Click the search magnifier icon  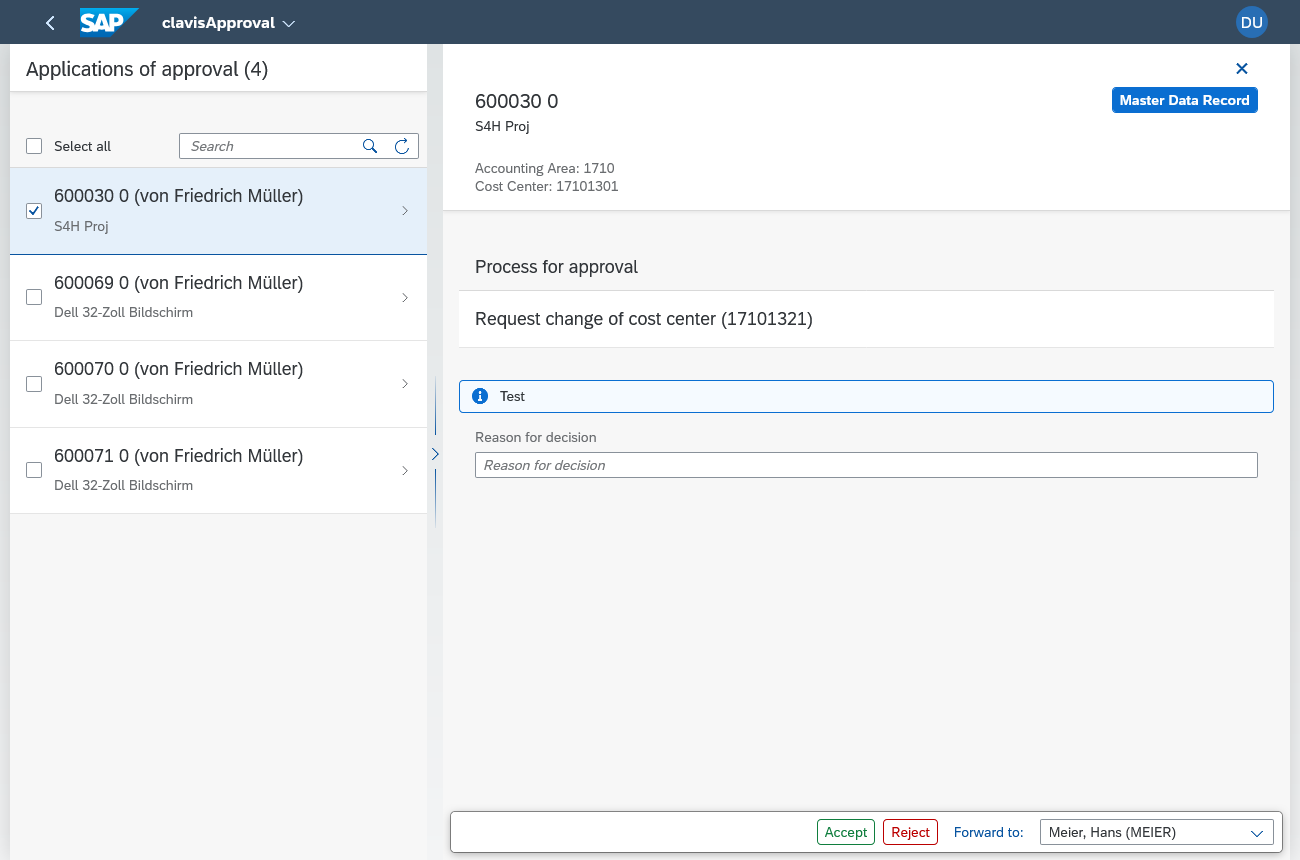tap(370, 146)
